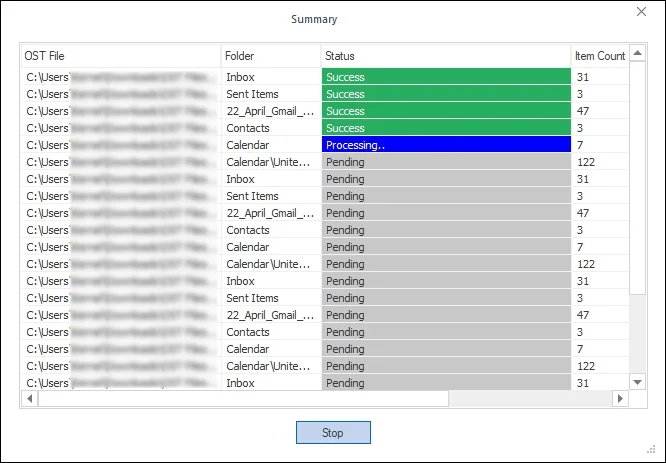The height and width of the screenshot is (463, 666).
Task: Click the horizontal scrollbar right arrow
Action: pyautogui.click(x=620, y=398)
